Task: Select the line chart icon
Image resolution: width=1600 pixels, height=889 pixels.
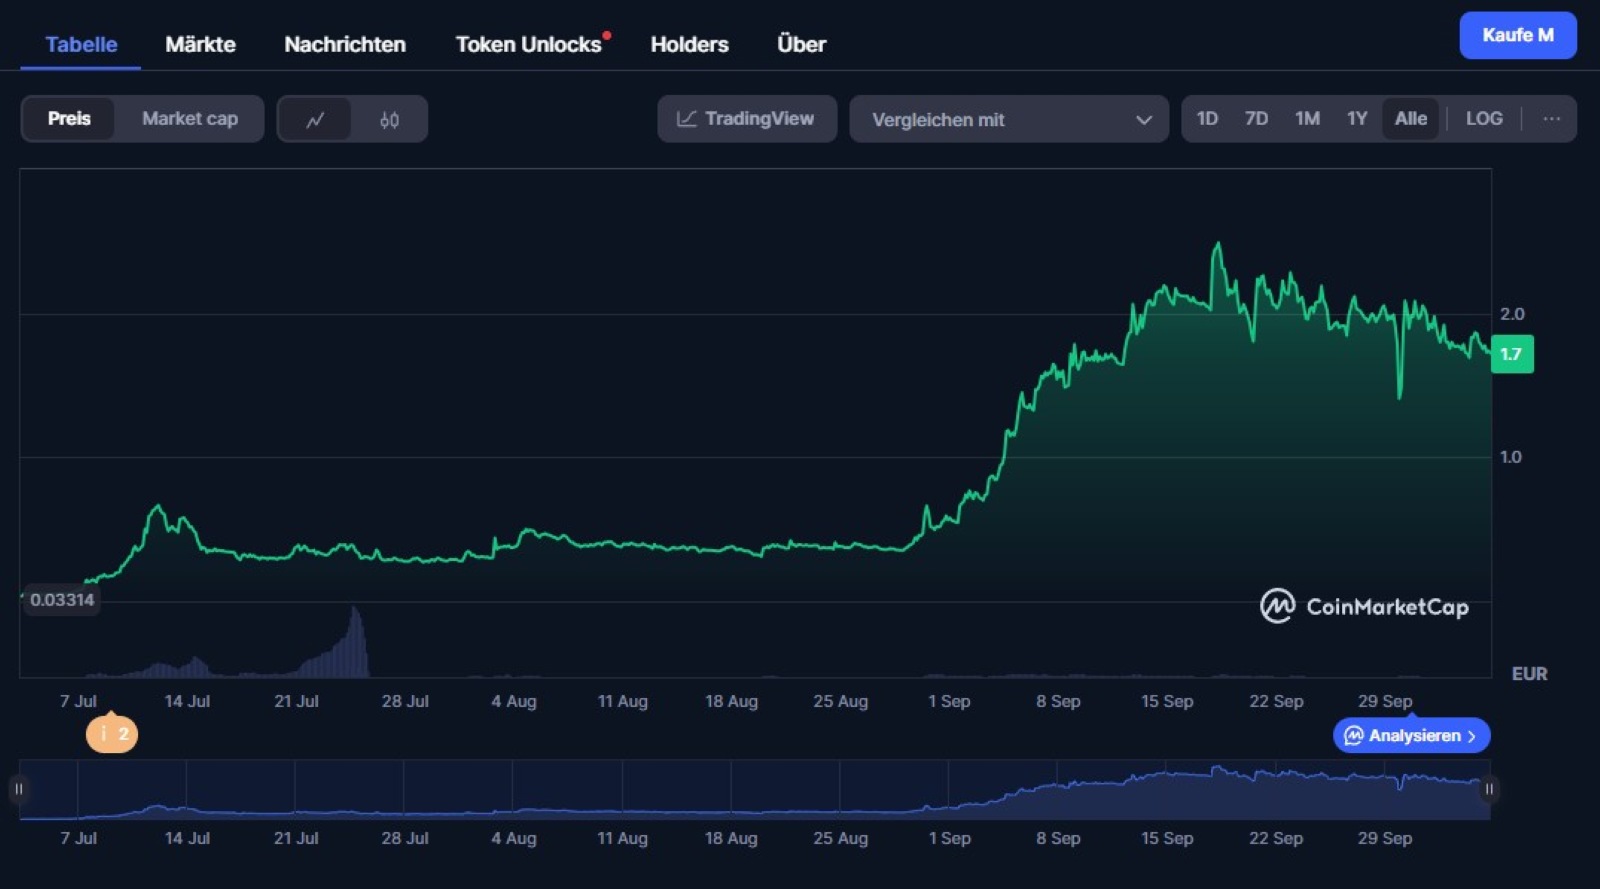Action: pos(315,119)
